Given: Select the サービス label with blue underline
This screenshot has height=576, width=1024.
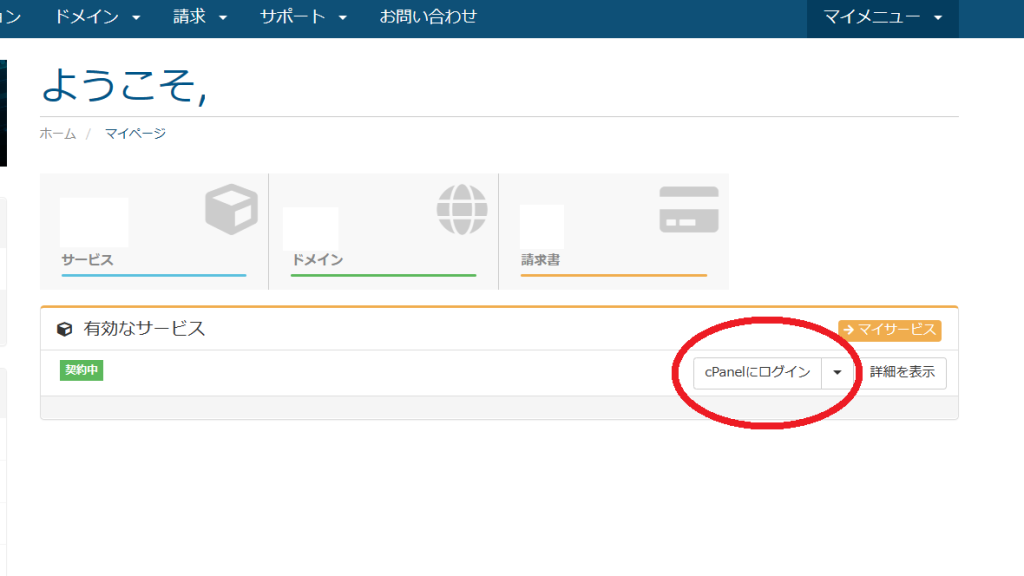Looking at the screenshot, I should (x=87, y=260).
